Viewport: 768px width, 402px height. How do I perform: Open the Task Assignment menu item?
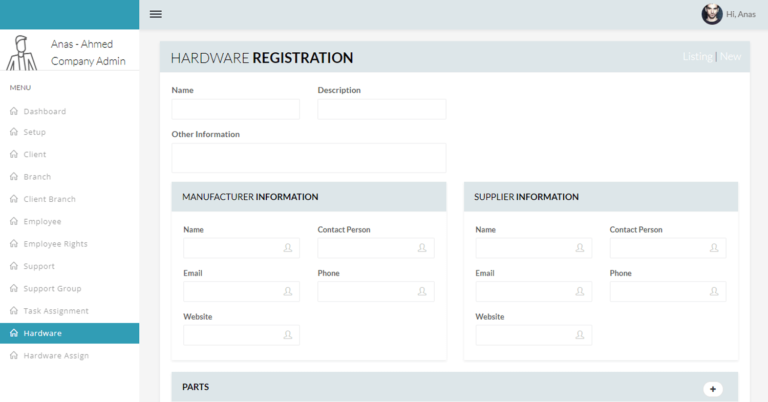point(56,311)
